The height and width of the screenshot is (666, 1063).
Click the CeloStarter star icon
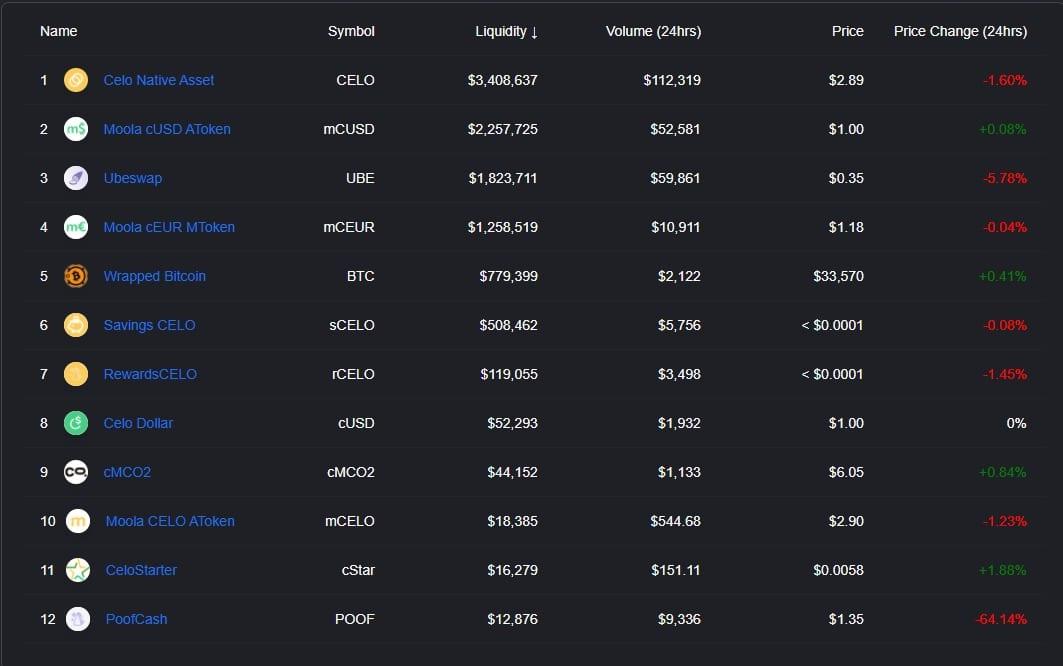(78, 570)
